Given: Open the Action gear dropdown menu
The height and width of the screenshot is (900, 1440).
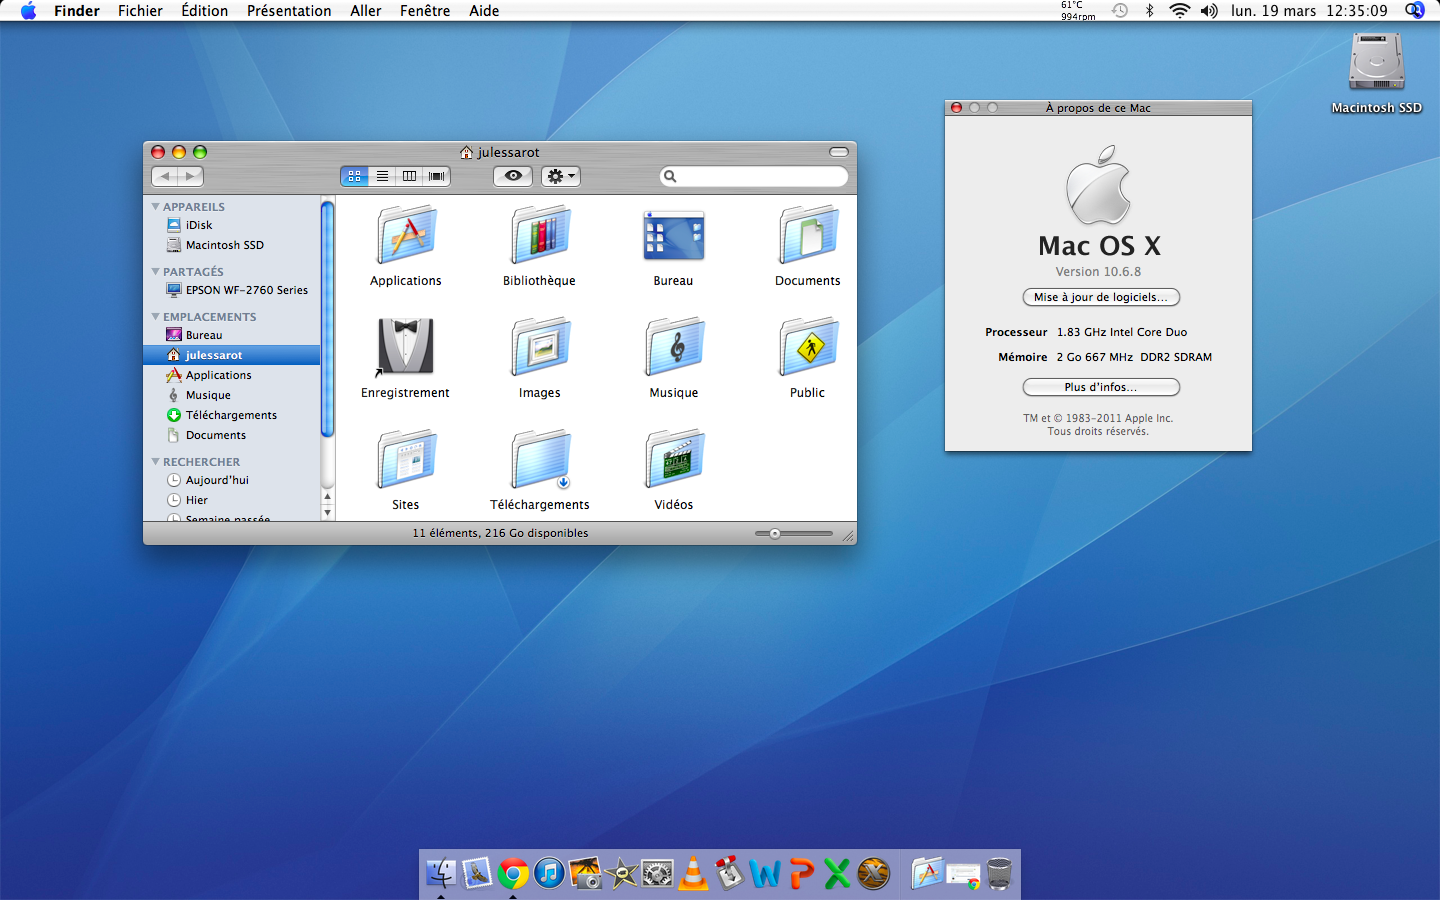Looking at the screenshot, I should (560, 176).
